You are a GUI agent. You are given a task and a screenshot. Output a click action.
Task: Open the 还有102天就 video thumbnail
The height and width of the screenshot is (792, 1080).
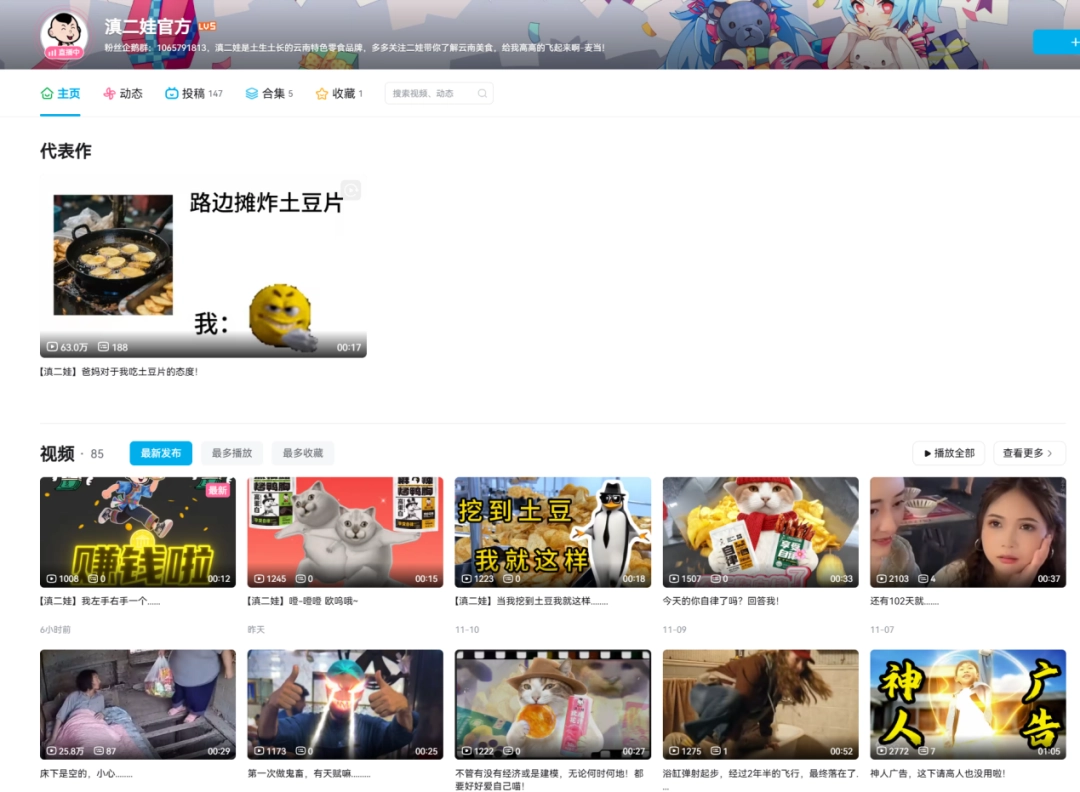pos(968,532)
